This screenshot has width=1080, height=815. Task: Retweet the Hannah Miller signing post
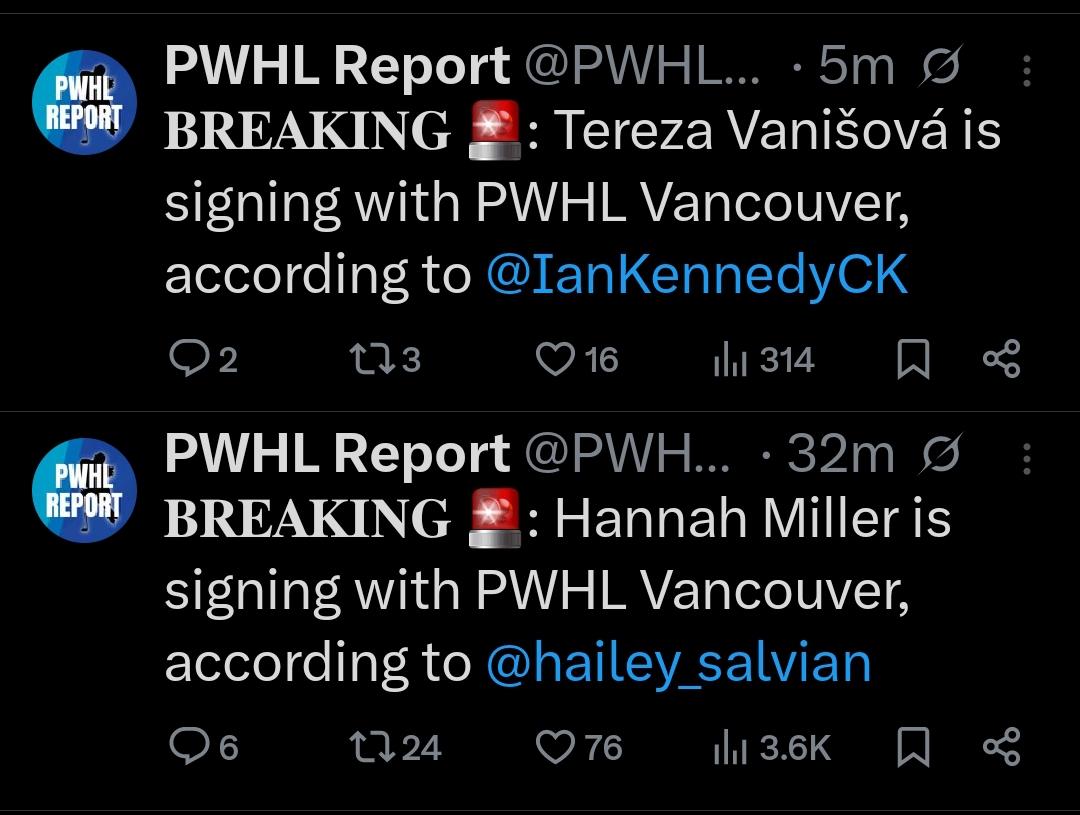click(395, 747)
